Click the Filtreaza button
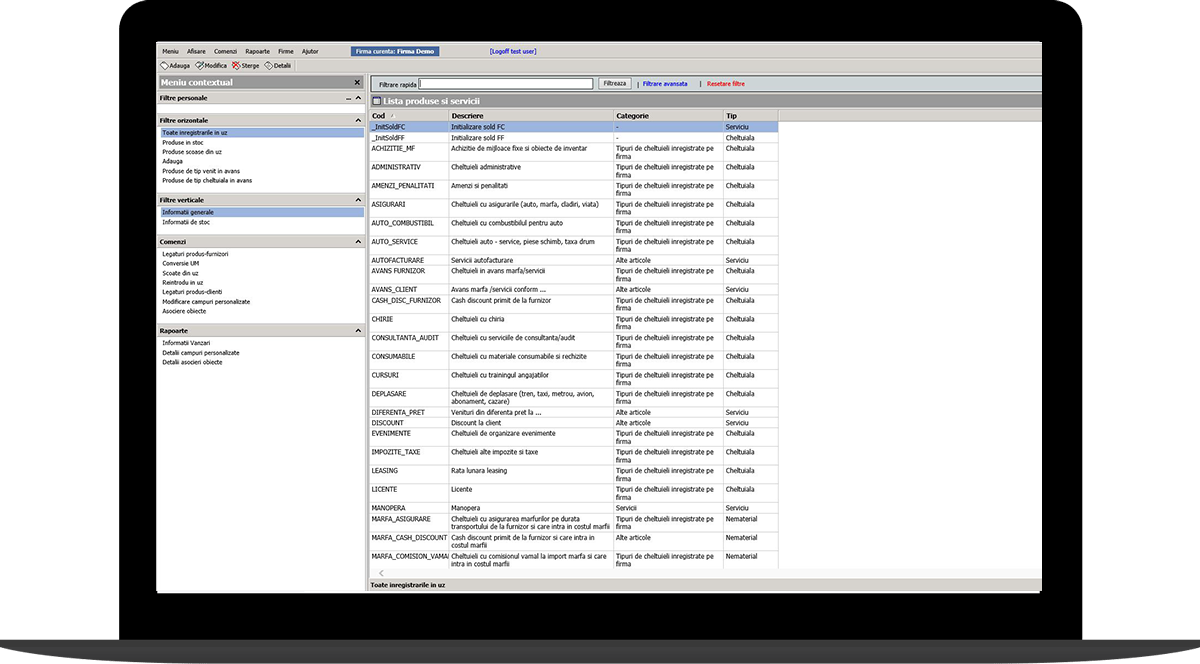 tap(614, 84)
